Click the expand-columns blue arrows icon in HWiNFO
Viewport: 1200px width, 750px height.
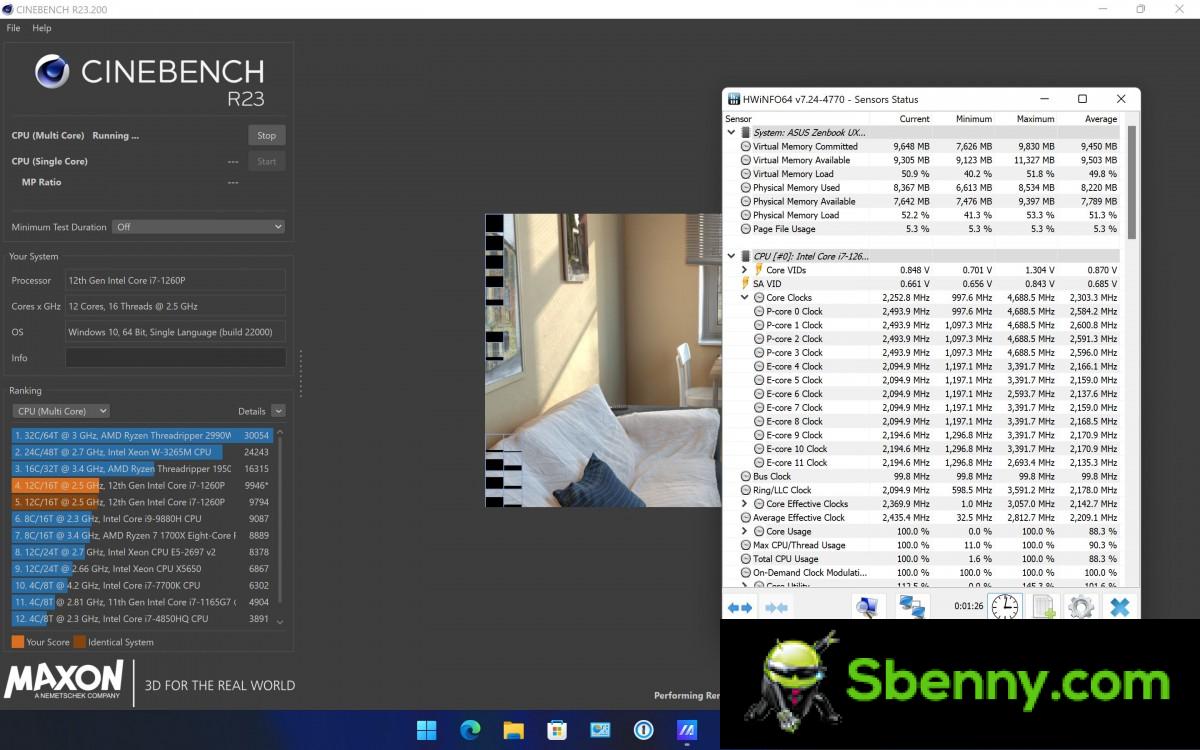tap(740, 607)
